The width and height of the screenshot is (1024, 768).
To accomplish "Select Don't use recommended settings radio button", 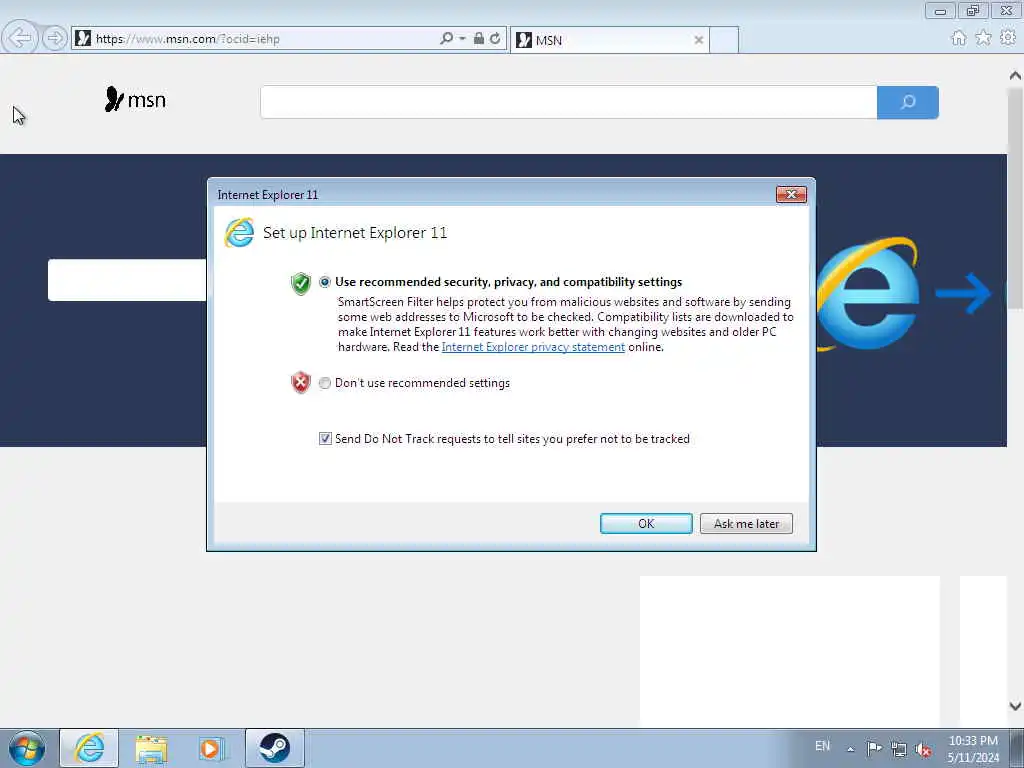I will point(325,383).
